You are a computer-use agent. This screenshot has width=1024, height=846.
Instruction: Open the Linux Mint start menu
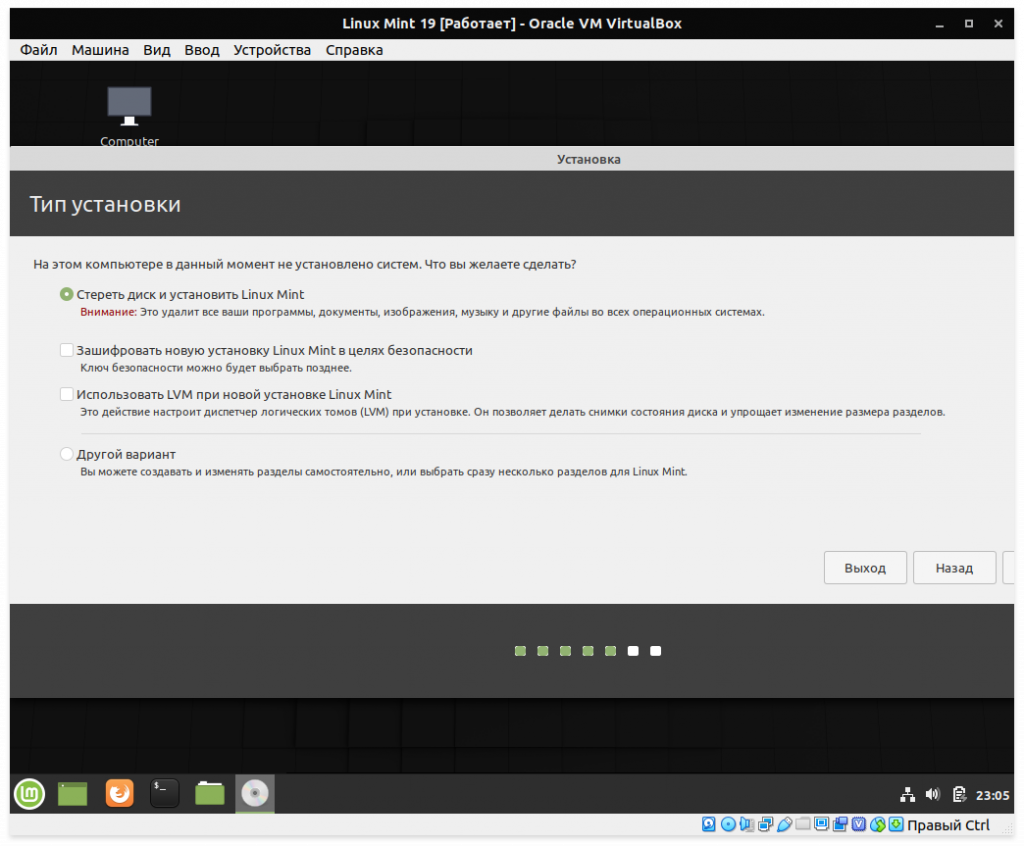coord(29,794)
